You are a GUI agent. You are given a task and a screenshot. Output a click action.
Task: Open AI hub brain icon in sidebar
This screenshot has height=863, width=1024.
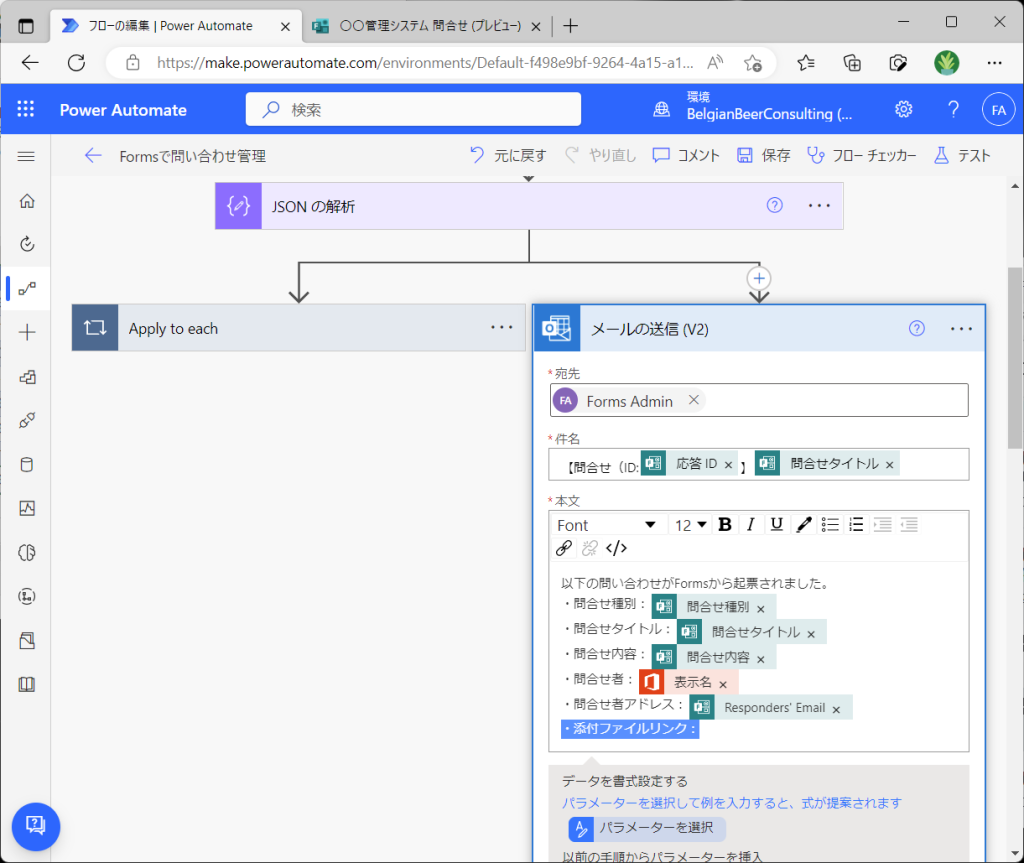pos(27,553)
